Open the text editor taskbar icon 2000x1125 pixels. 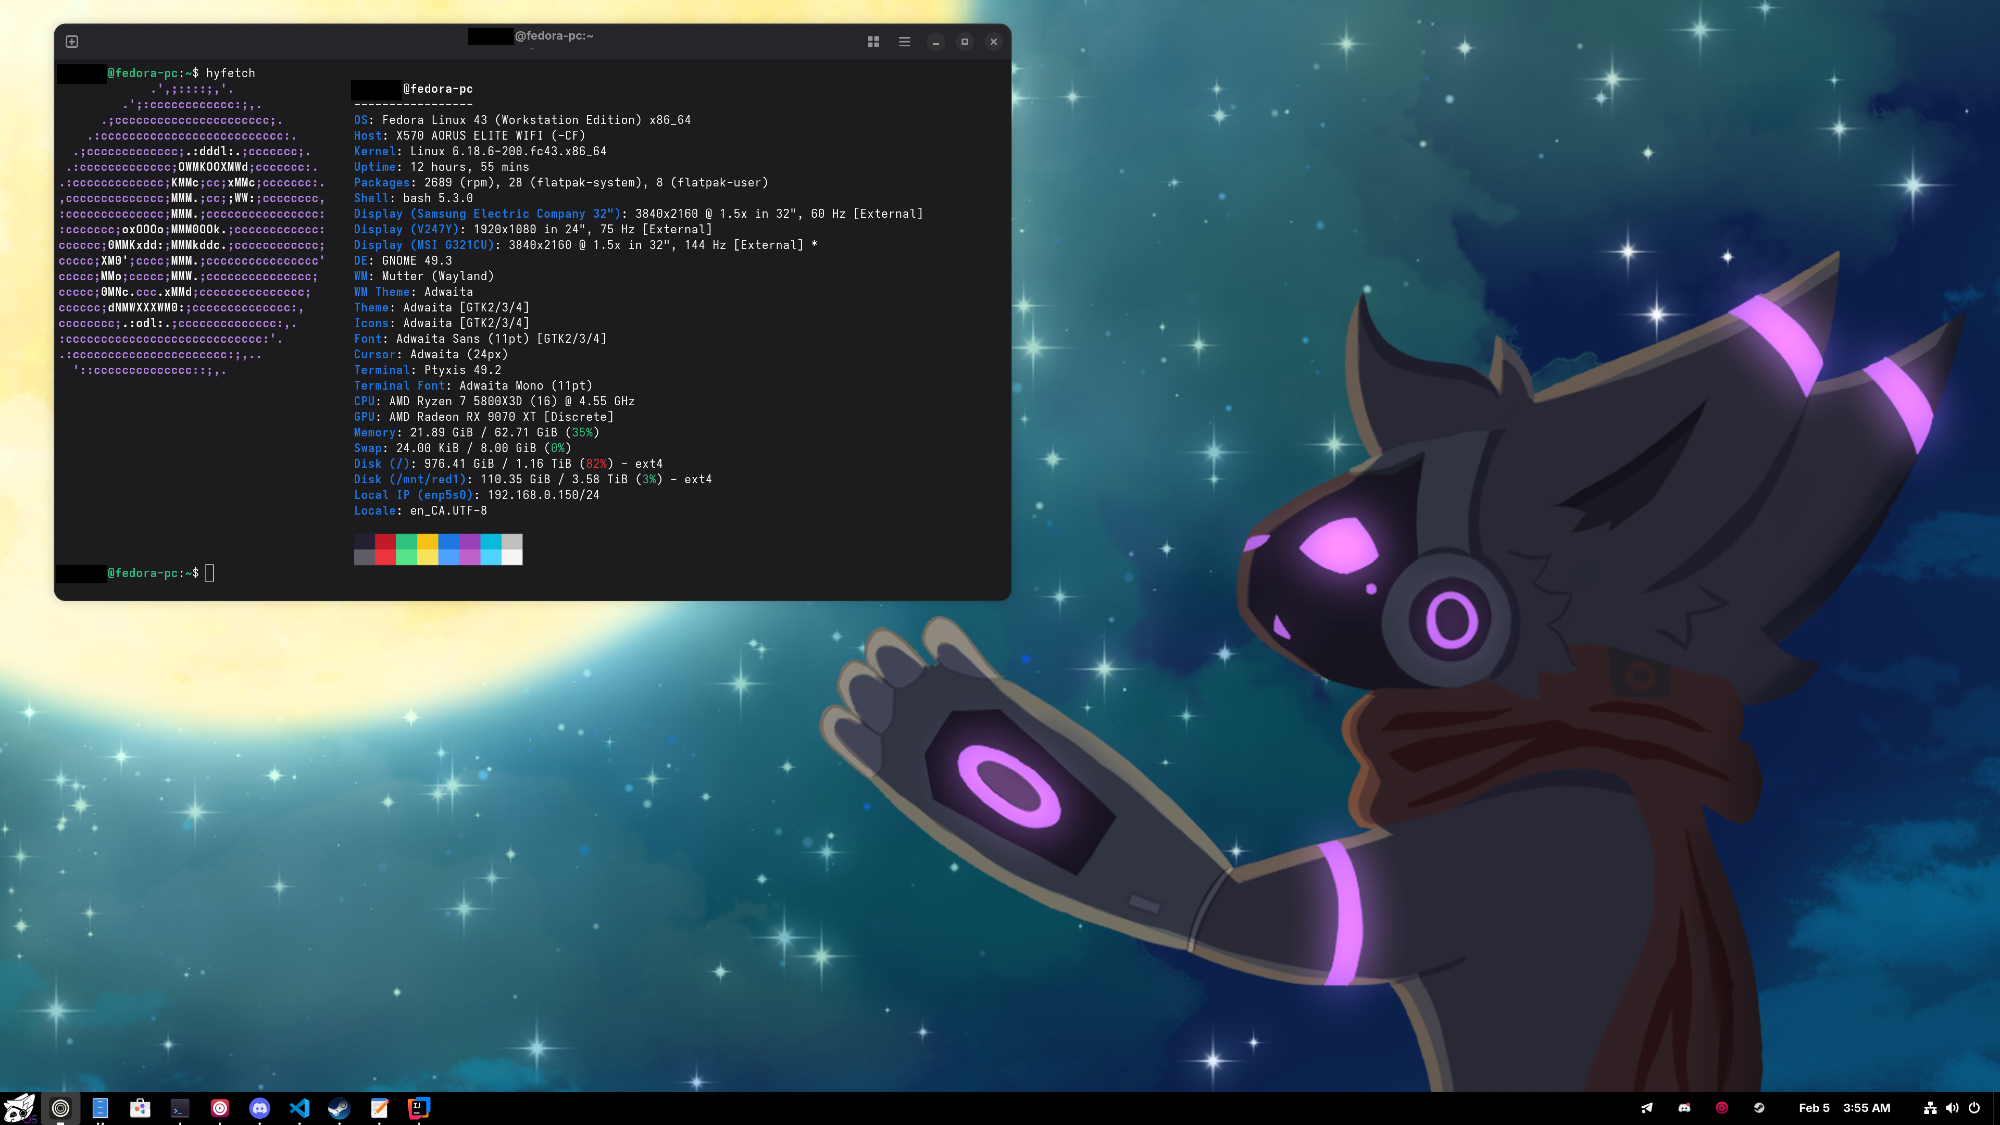point(379,1107)
